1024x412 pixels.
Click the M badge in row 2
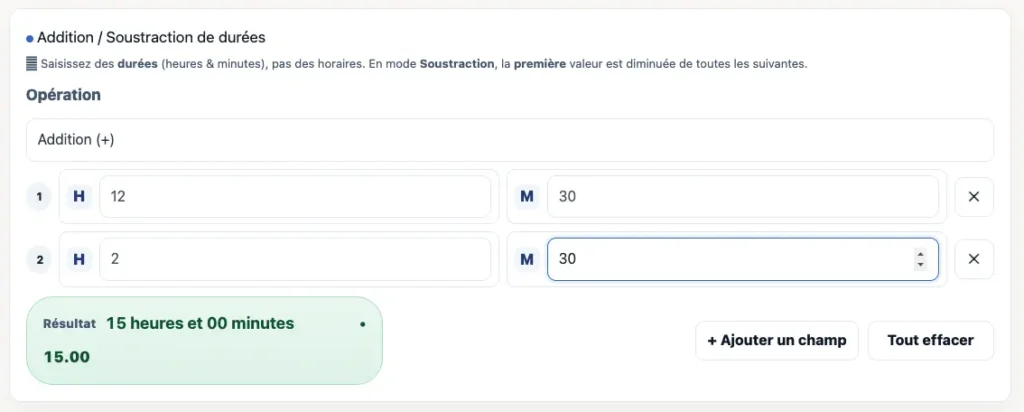click(526, 260)
